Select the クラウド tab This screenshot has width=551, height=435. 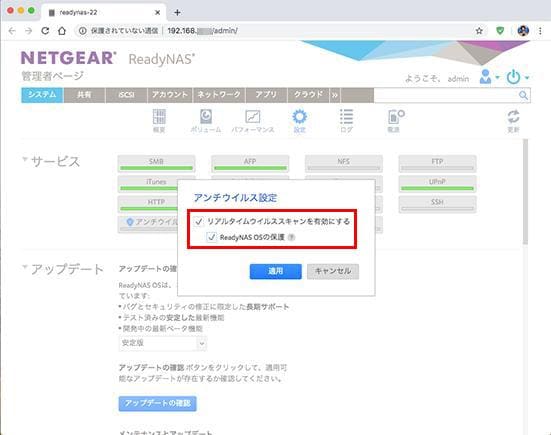click(x=308, y=95)
